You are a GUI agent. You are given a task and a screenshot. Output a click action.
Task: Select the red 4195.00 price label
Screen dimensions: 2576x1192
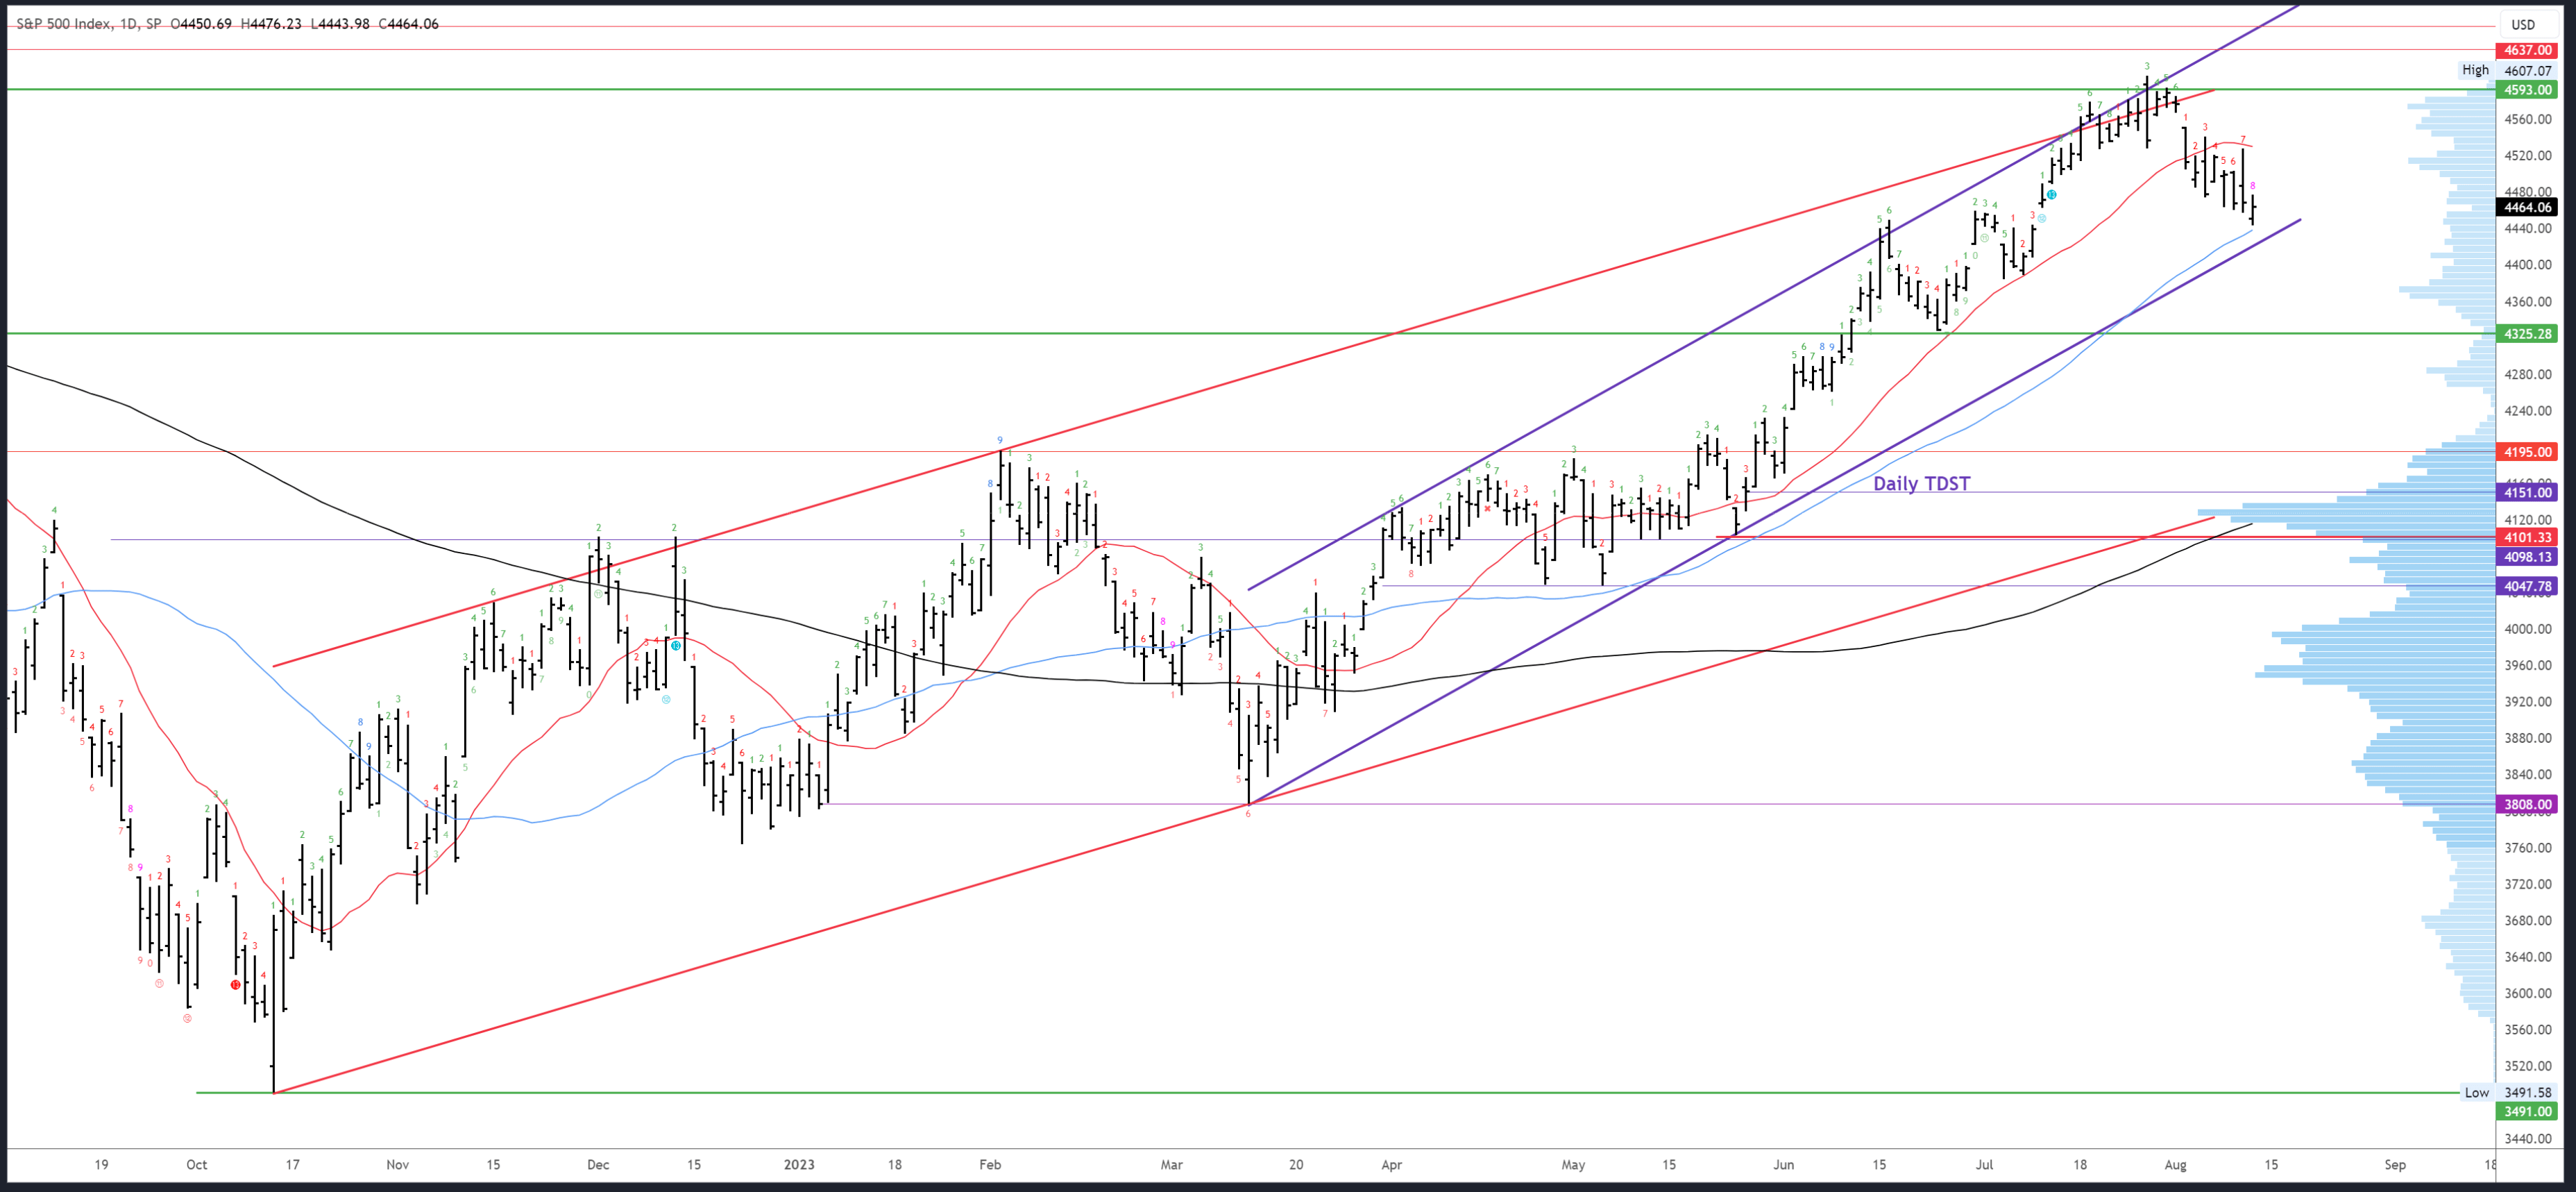pos(2526,452)
